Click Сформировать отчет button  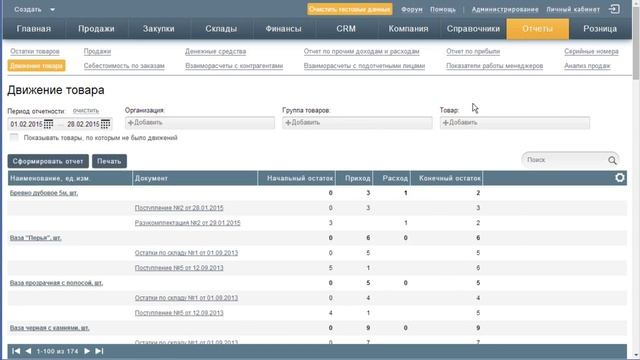coord(48,161)
